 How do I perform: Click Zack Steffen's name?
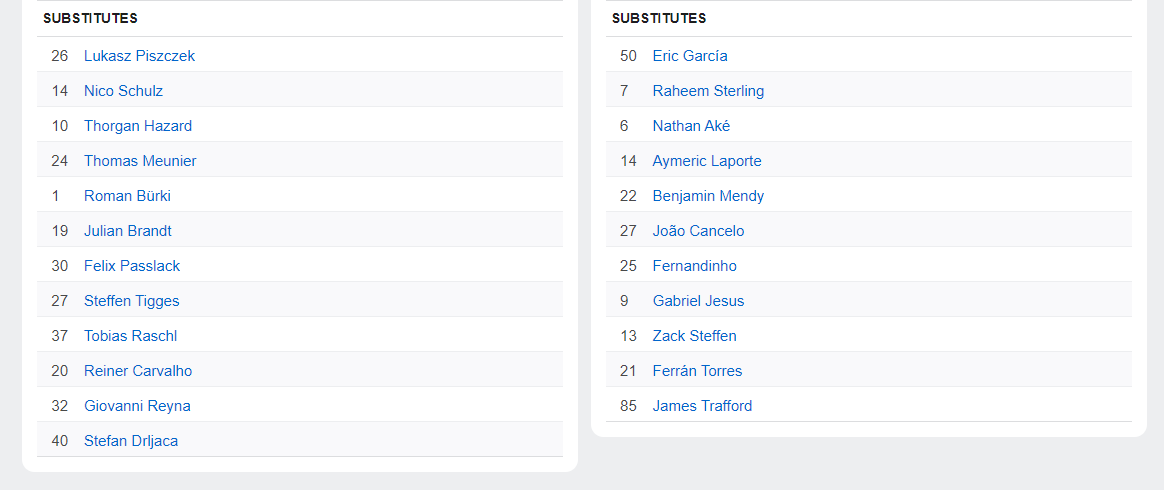694,336
